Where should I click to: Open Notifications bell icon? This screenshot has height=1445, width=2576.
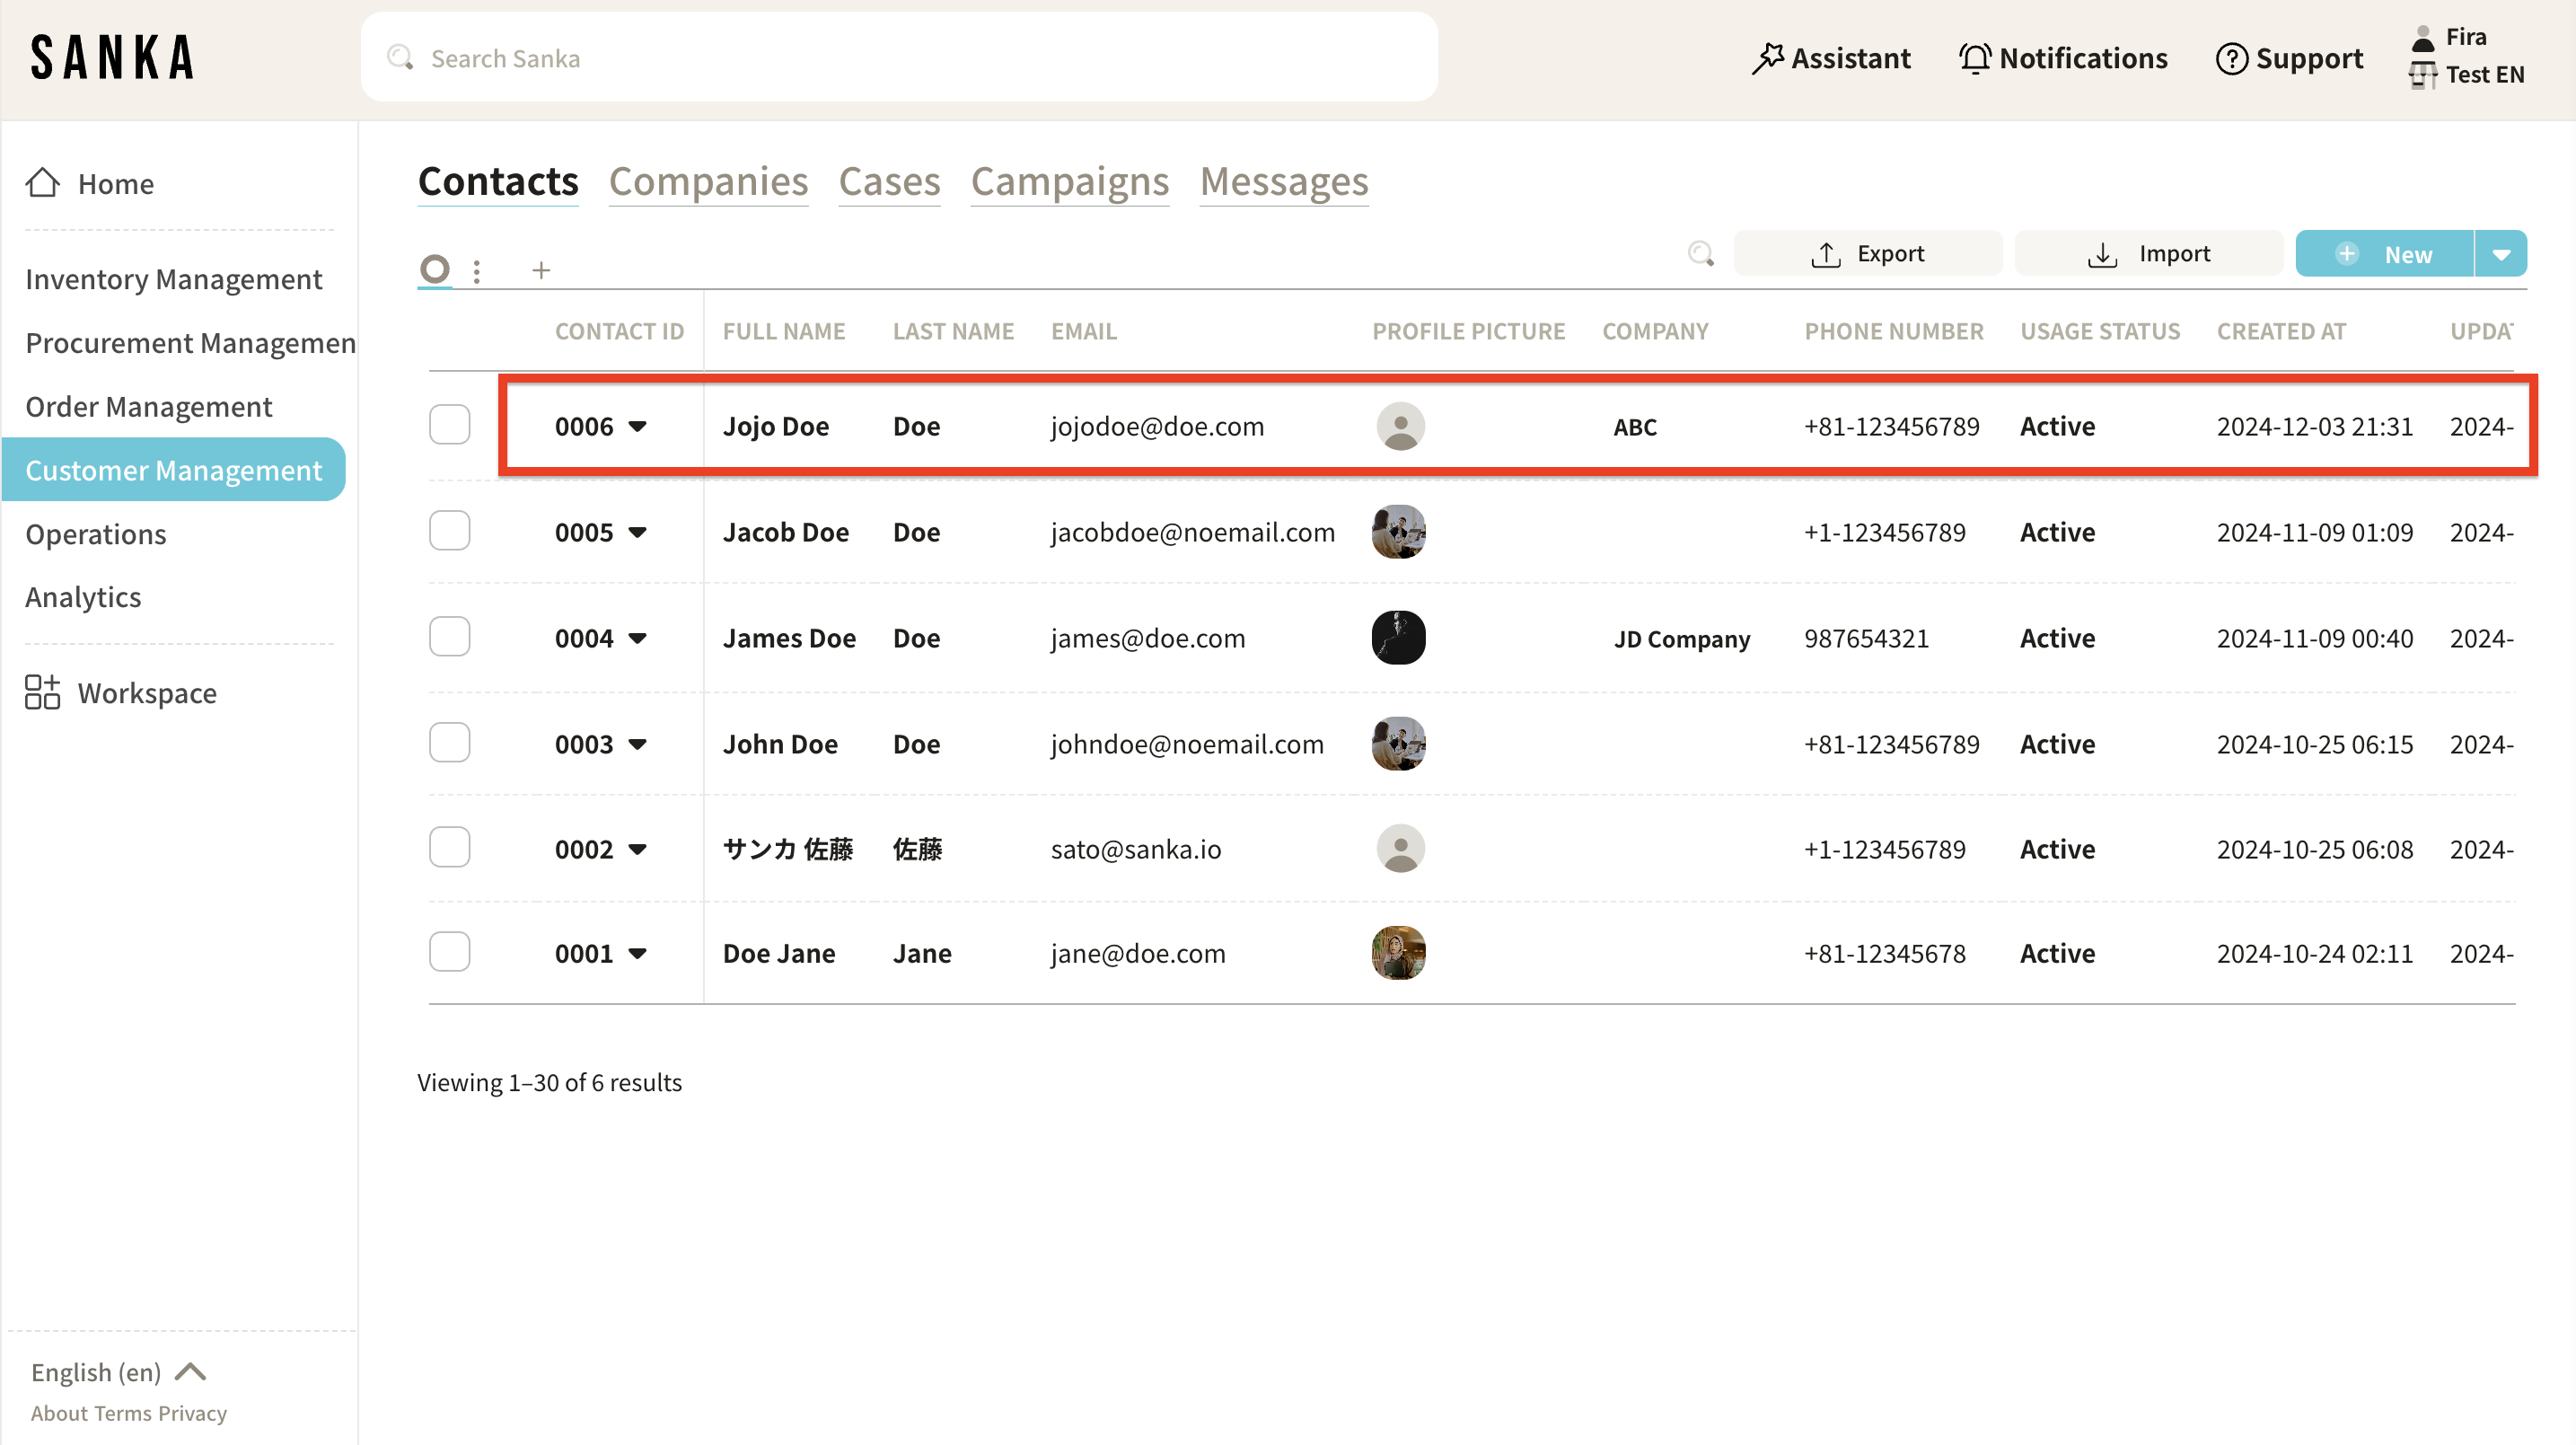(1974, 58)
